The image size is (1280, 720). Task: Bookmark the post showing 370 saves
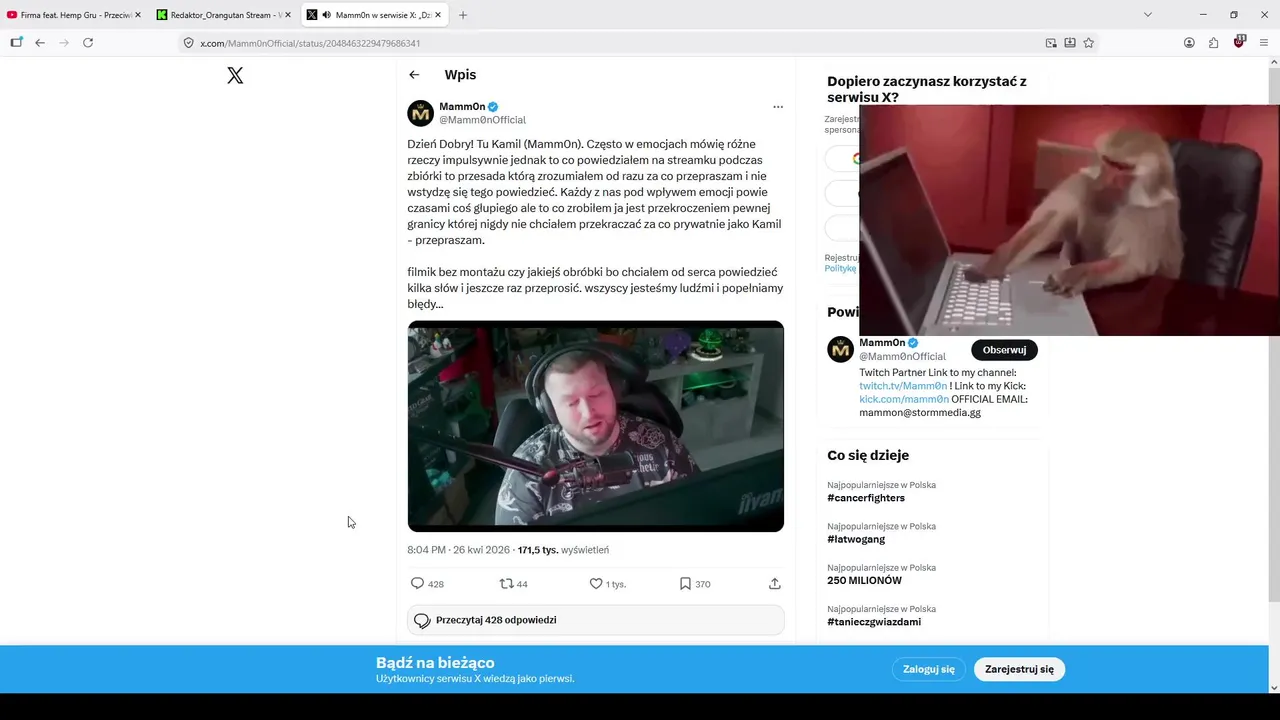click(x=685, y=584)
